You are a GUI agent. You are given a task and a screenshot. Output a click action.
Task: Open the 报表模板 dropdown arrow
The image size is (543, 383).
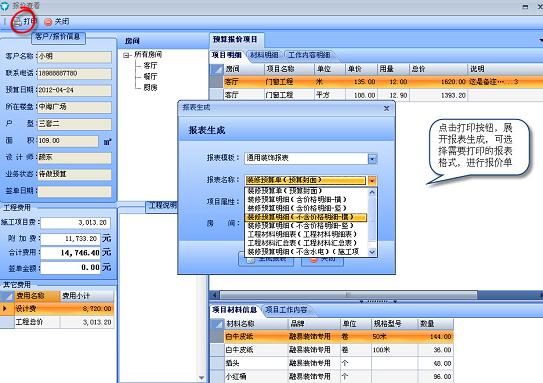372,159
